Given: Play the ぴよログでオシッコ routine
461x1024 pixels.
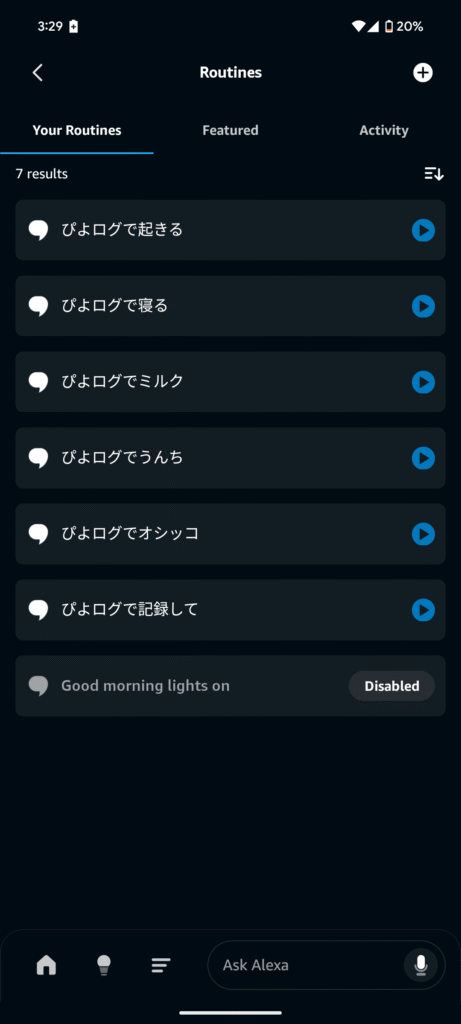Looking at the screenshot, I should 423,534.
